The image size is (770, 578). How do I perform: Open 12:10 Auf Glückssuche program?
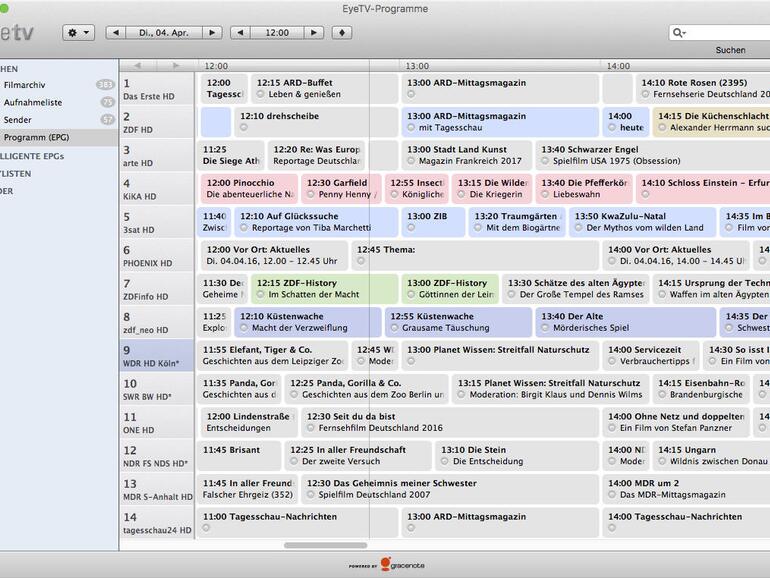[x=316, y=222]
